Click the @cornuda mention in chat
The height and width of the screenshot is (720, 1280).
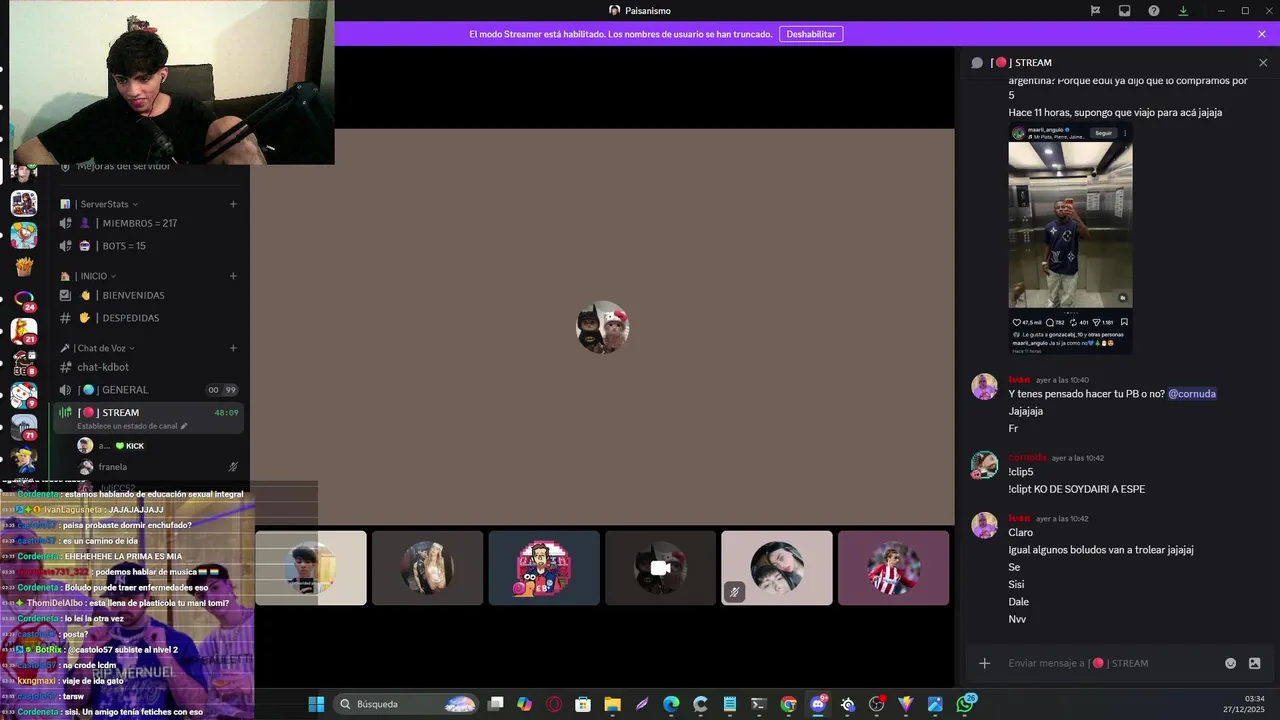[x=1192, y=394]
